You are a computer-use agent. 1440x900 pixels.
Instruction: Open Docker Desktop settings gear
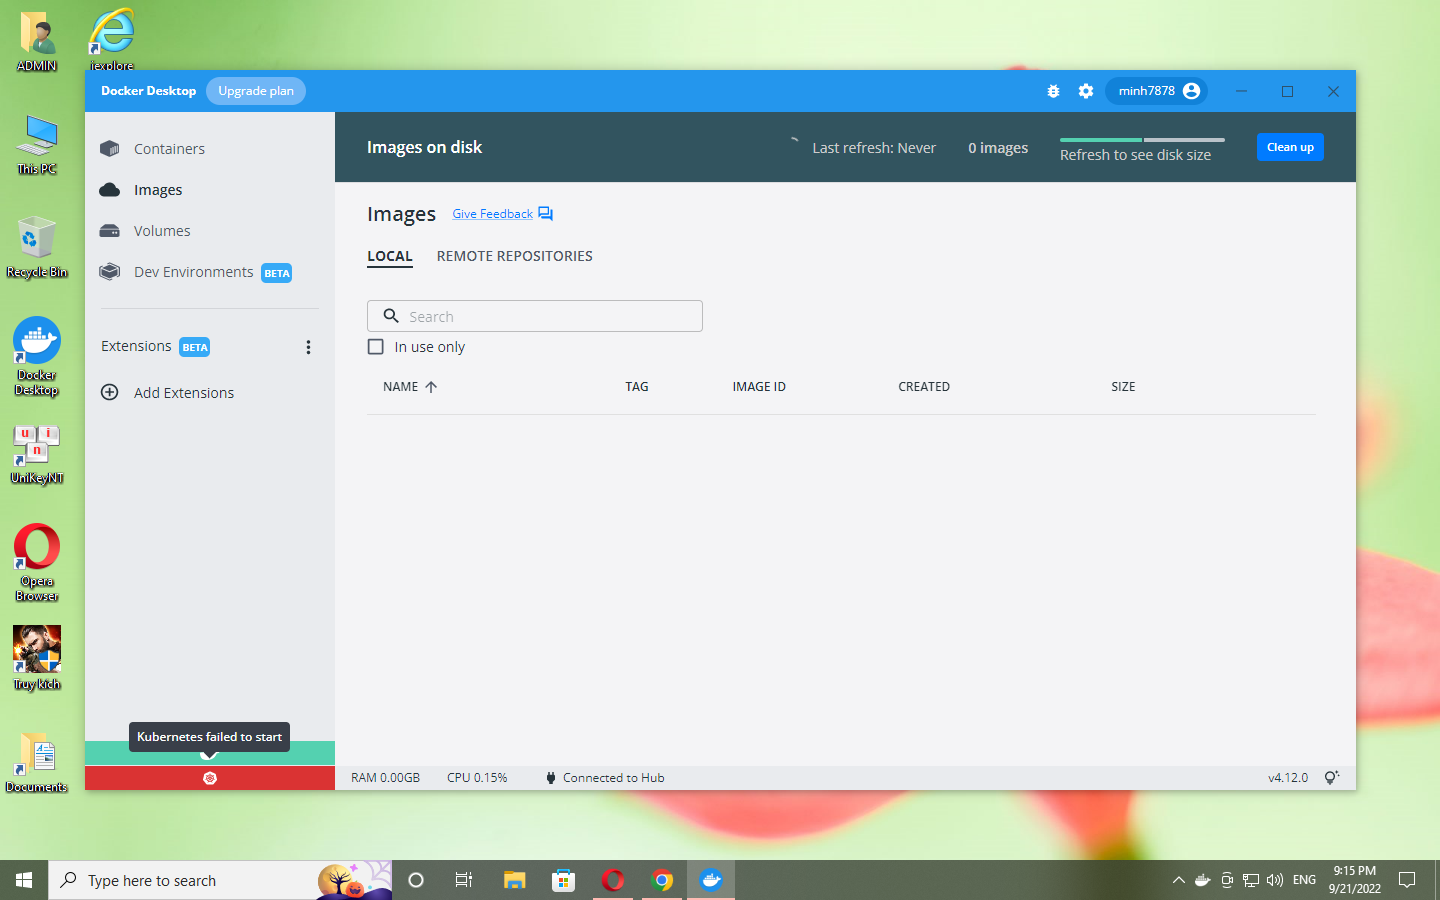click(x=1086, y=91)
